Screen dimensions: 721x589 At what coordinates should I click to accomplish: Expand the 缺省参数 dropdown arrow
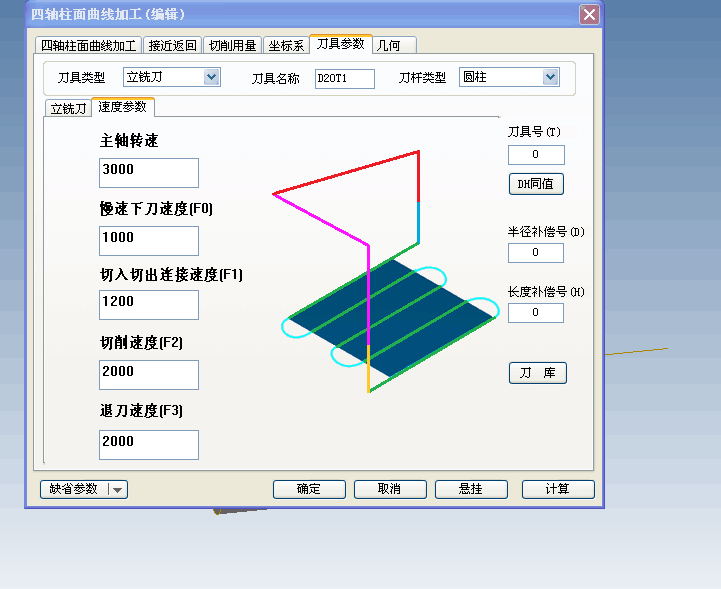click(x=118, y=490)
